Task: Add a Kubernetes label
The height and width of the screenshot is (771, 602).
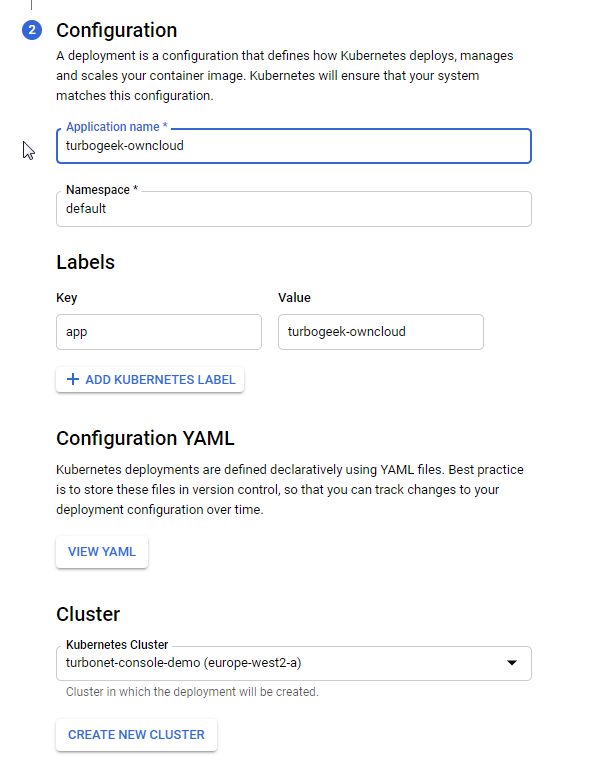Action: pyautogui.click(x=150, y=380)
